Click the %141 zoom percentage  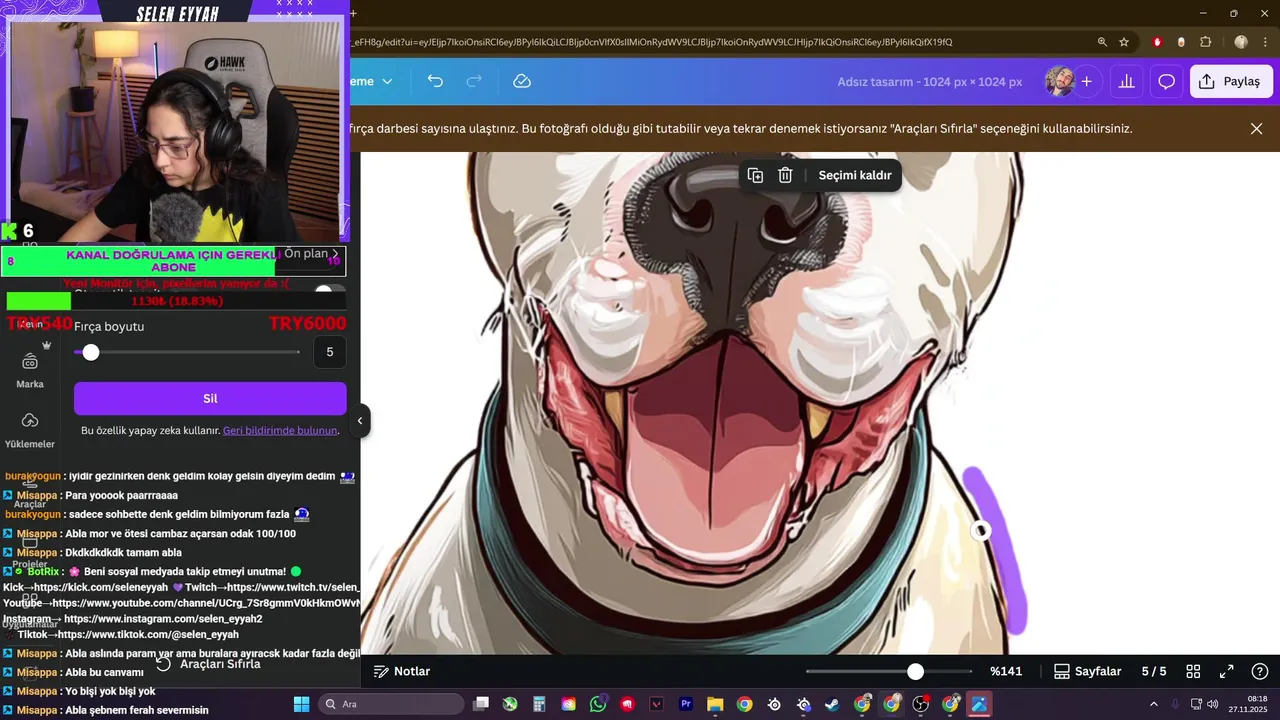[1006, 671]
